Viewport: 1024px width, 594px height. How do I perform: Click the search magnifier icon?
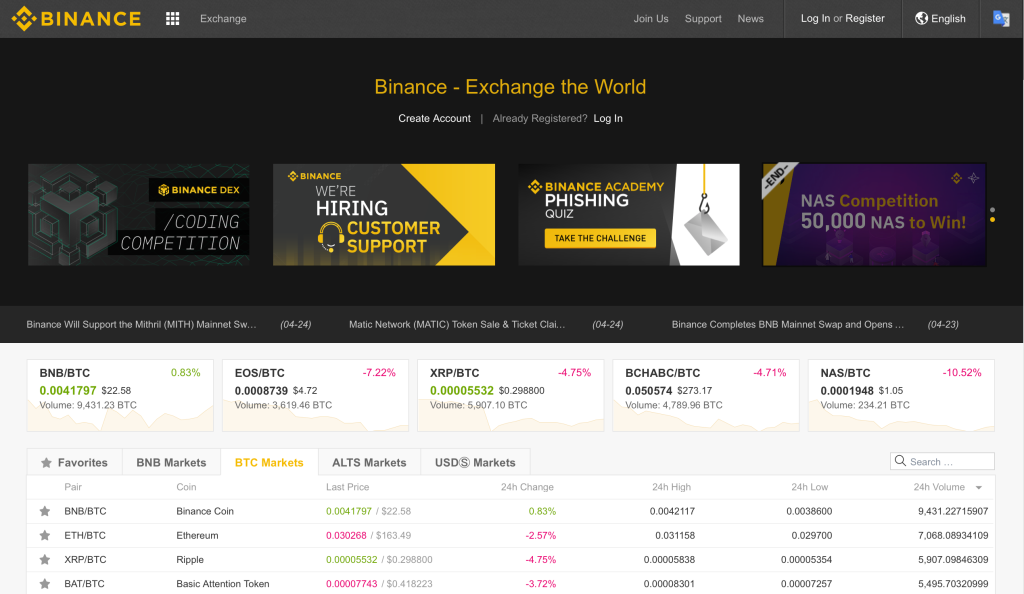point(900,461)
